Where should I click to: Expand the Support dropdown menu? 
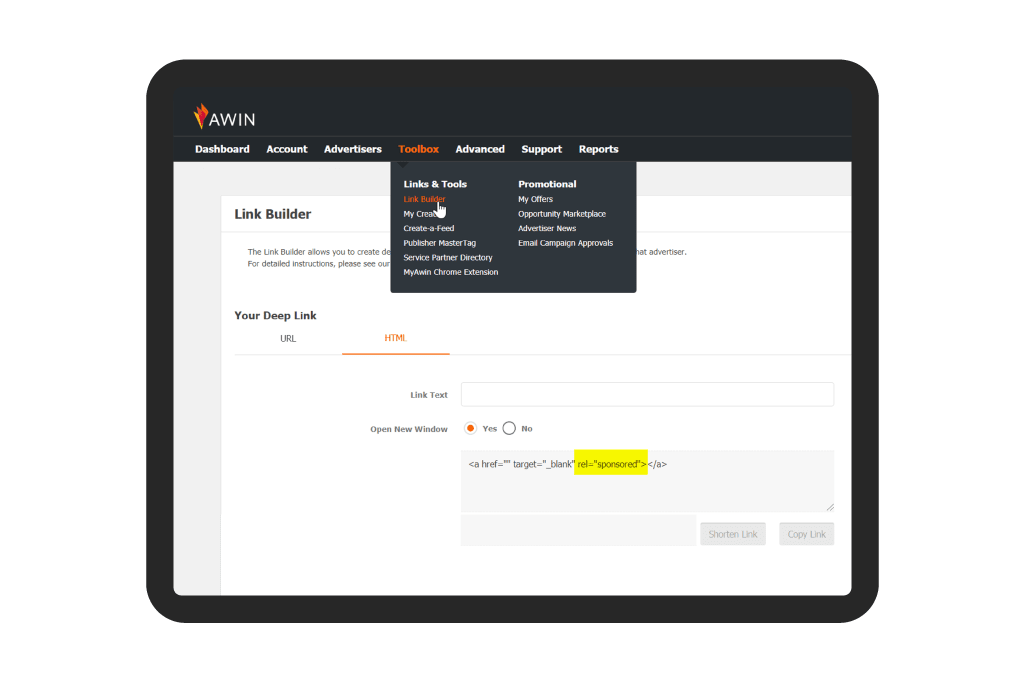pyautogui.click(x=541, y=149)
